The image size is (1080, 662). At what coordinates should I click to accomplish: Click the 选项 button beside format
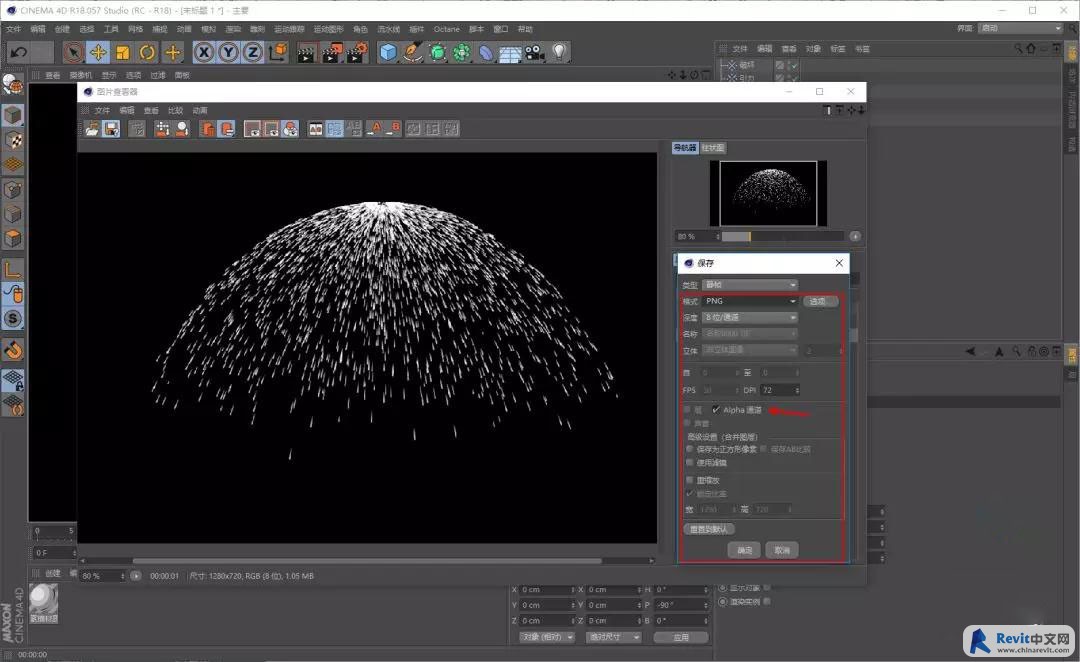click(820, 301)
